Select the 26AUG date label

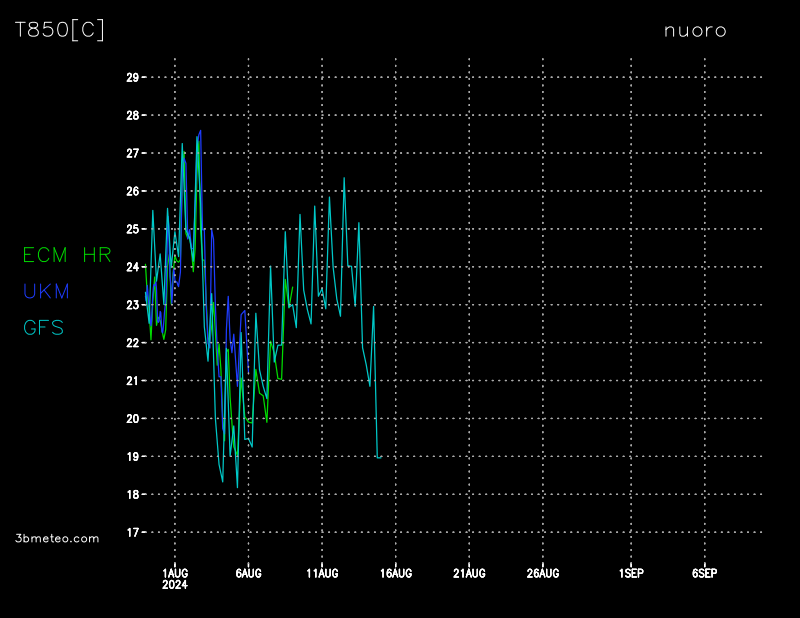pos(543,573)
